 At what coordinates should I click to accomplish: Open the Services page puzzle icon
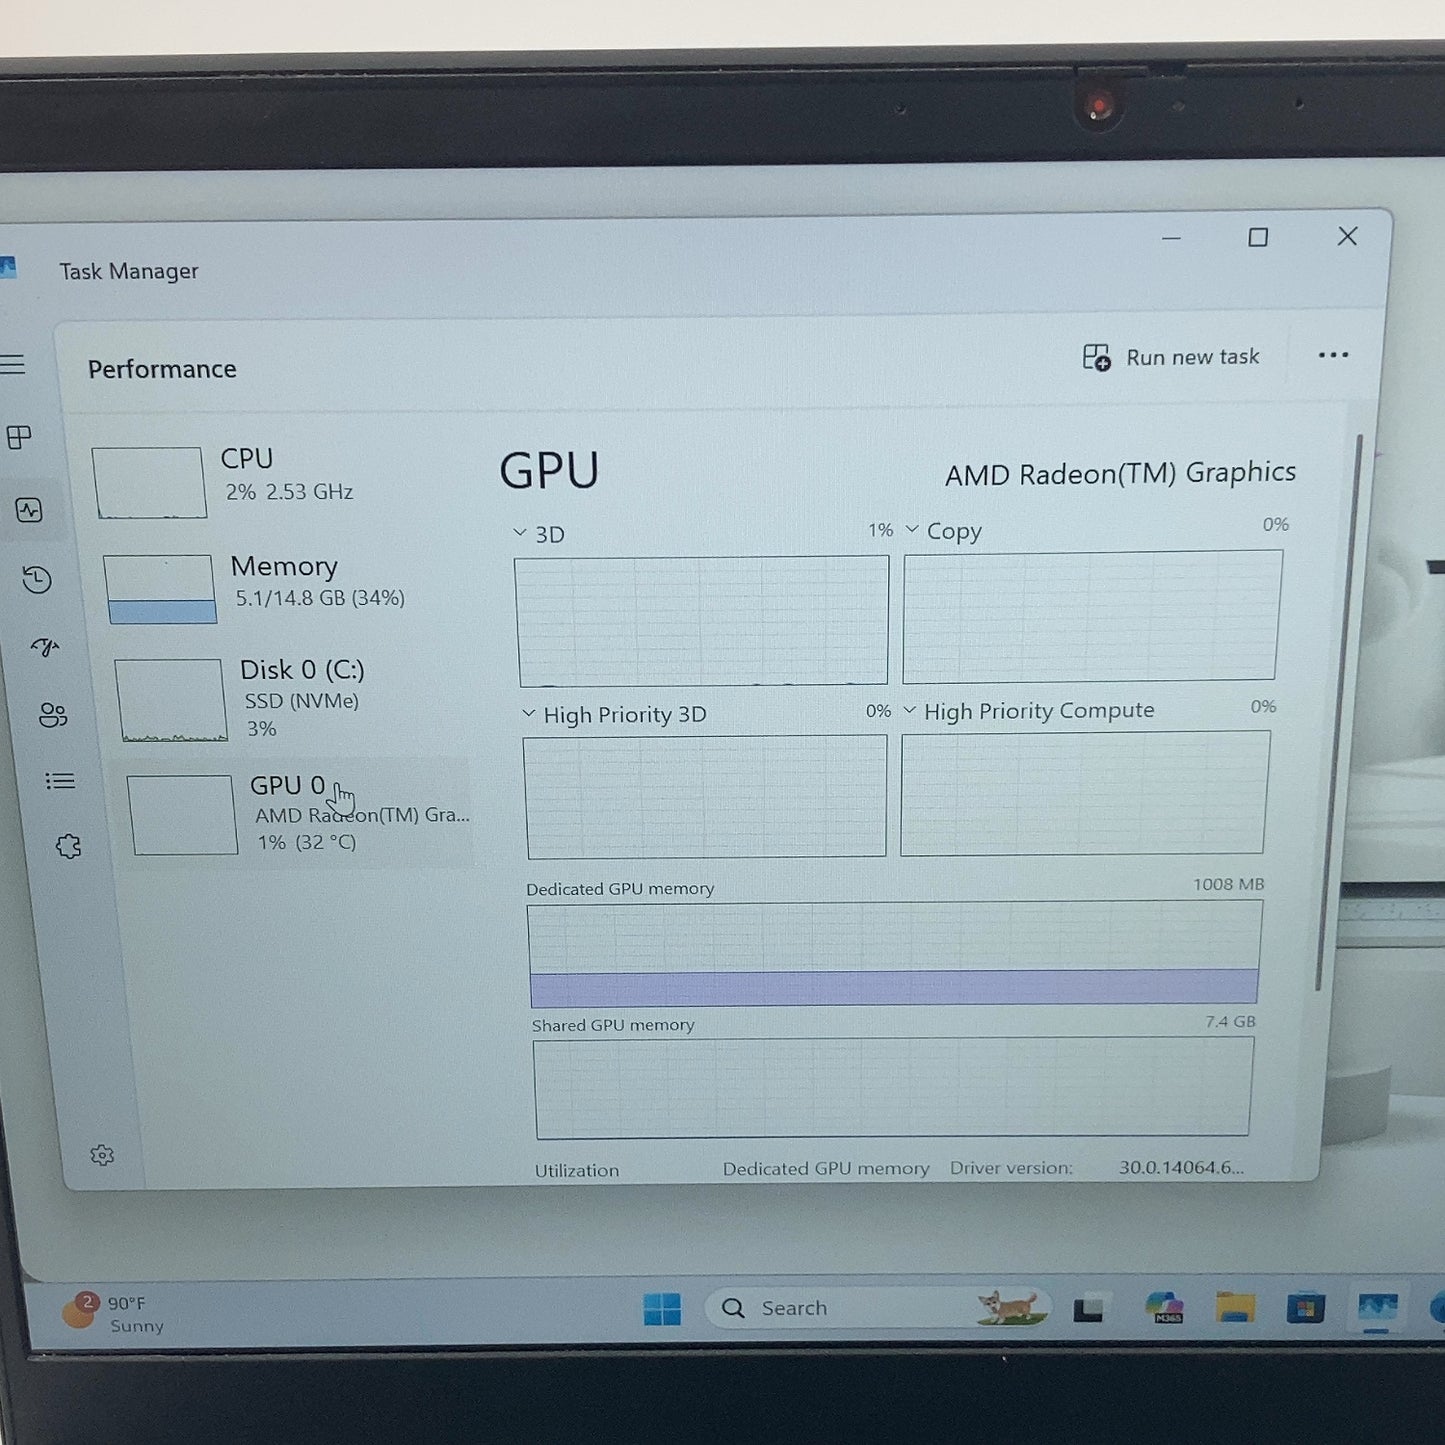pos(68,847)
